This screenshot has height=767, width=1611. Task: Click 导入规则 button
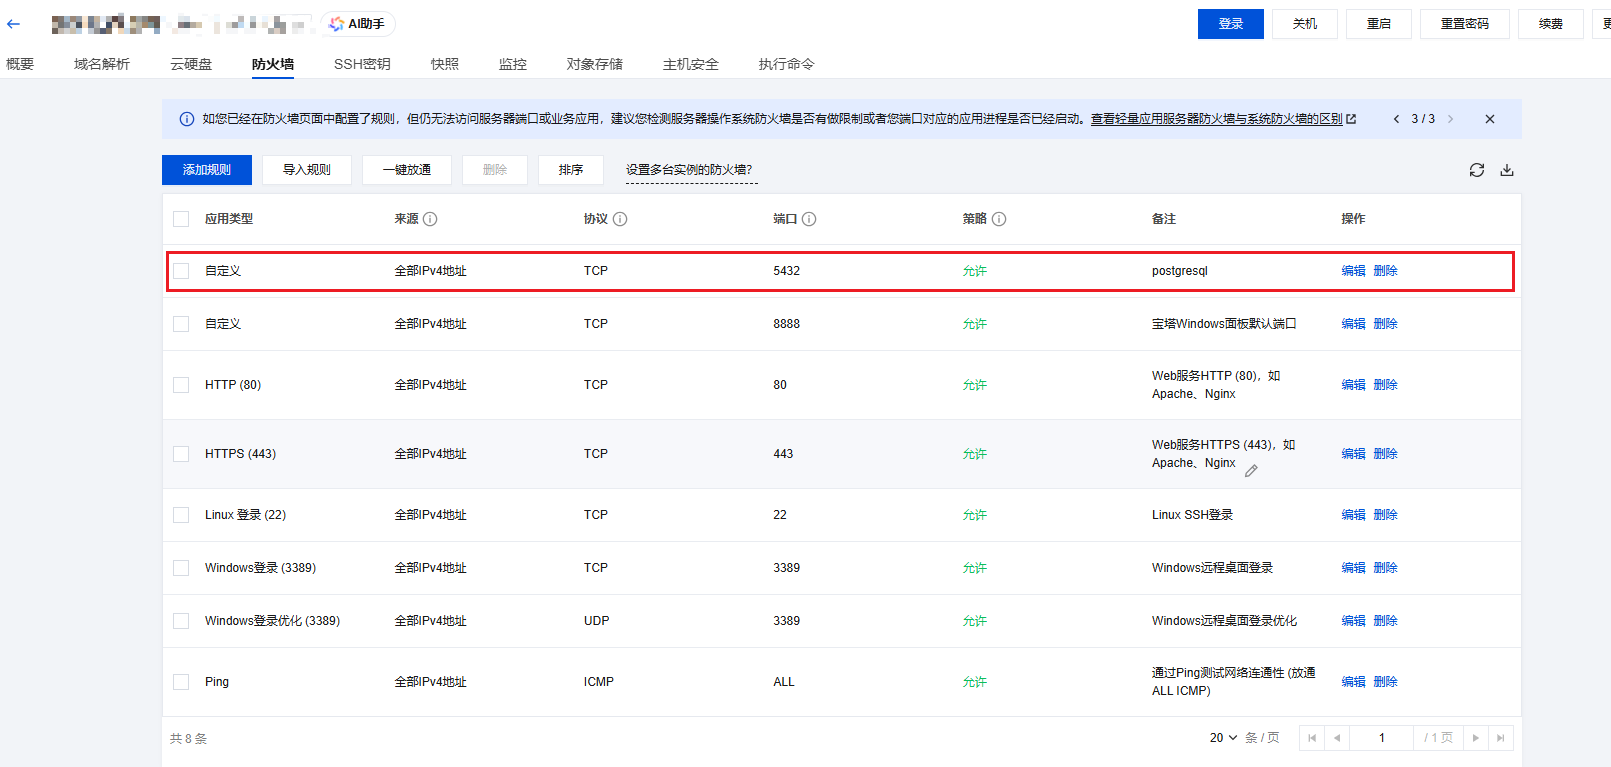point(307,170)
